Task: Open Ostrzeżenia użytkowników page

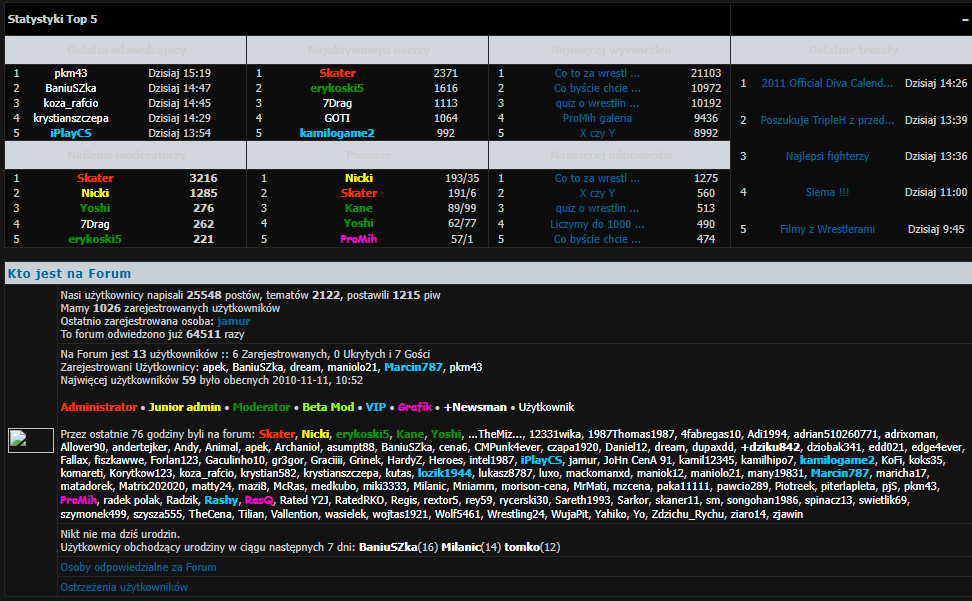Action: (124, 587)
